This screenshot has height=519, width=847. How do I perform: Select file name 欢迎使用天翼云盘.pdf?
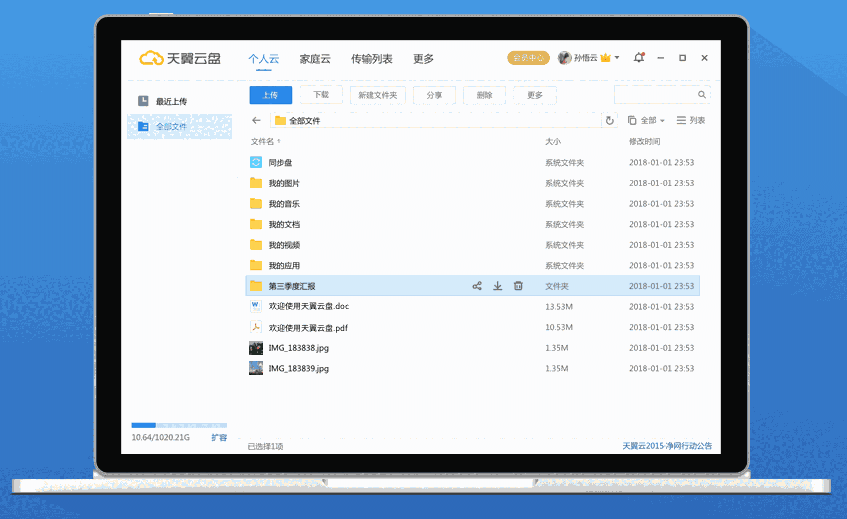tap(308, 327)
